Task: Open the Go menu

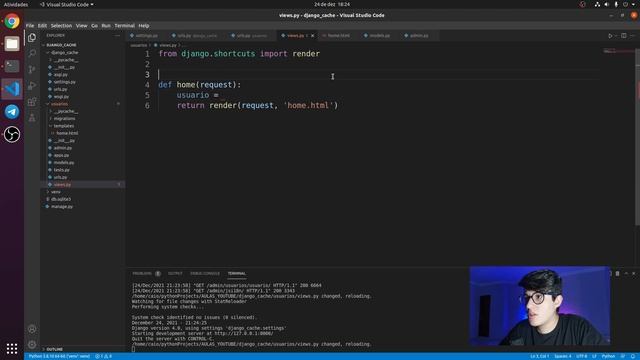Action: click(x=94, y=26)
